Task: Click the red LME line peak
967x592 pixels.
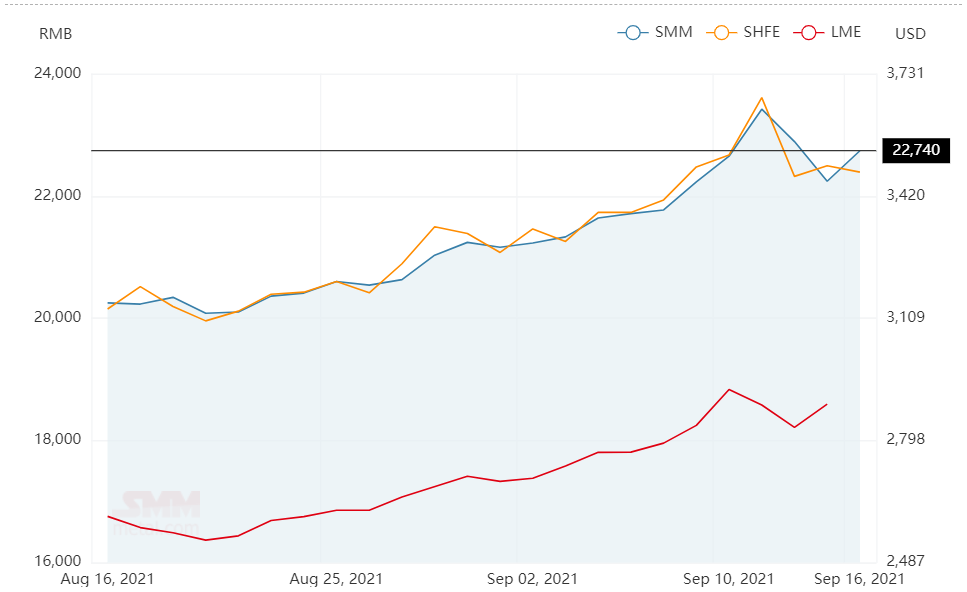Action: click(729, 390)
